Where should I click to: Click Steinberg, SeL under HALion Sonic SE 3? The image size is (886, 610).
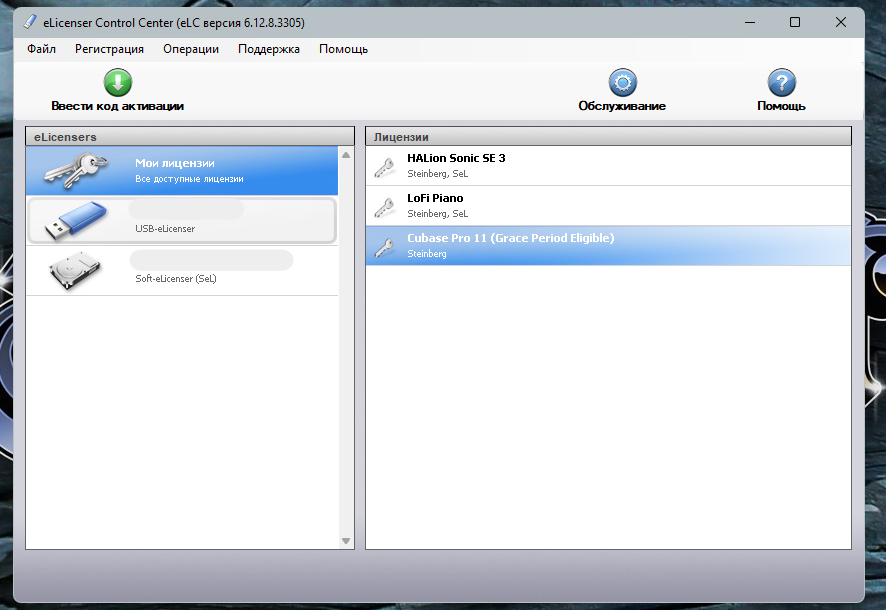coord(437,174)
